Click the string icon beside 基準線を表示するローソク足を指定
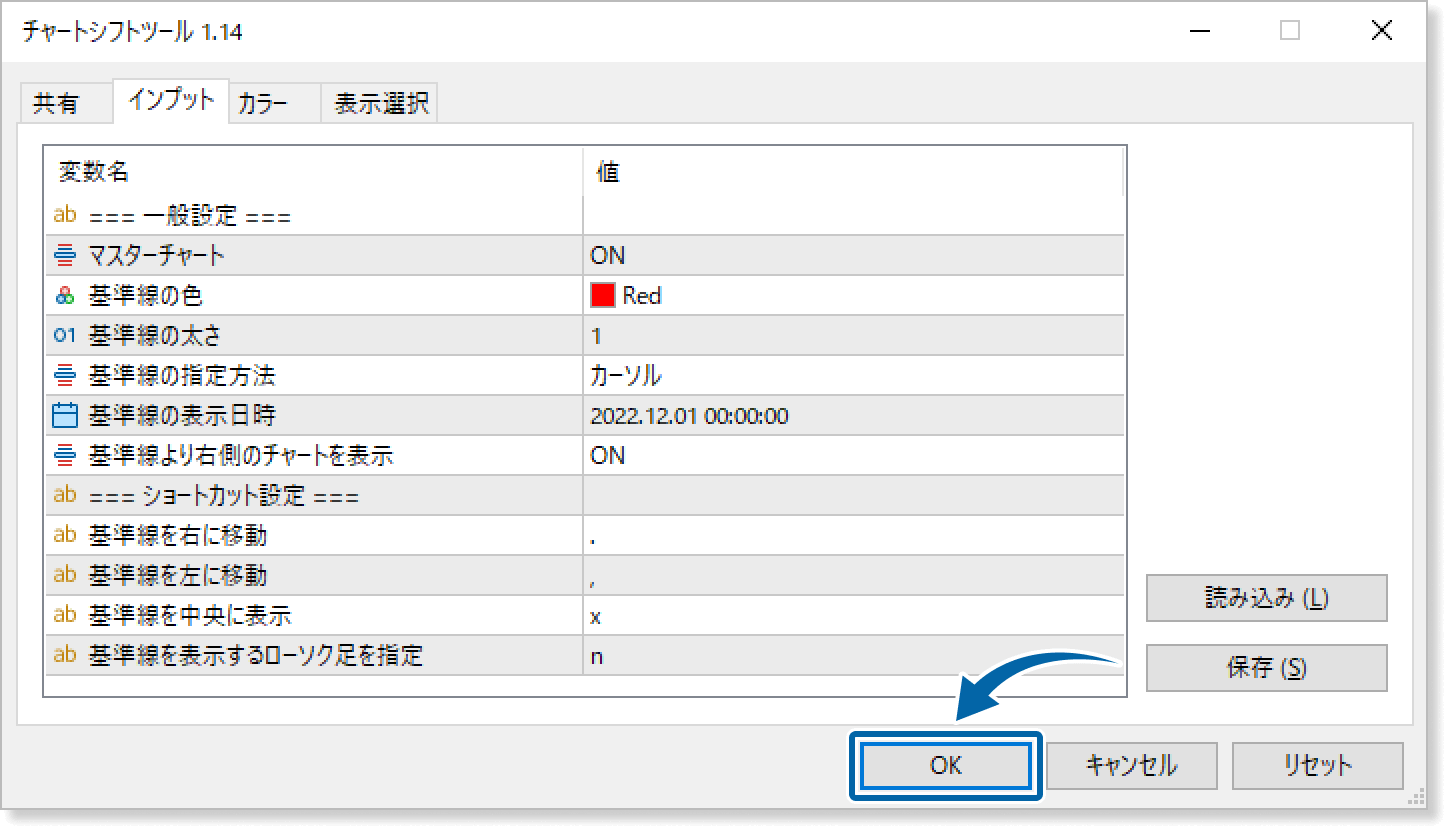The height and width of the screenshot is (830, 1450). tap(65, 655)
